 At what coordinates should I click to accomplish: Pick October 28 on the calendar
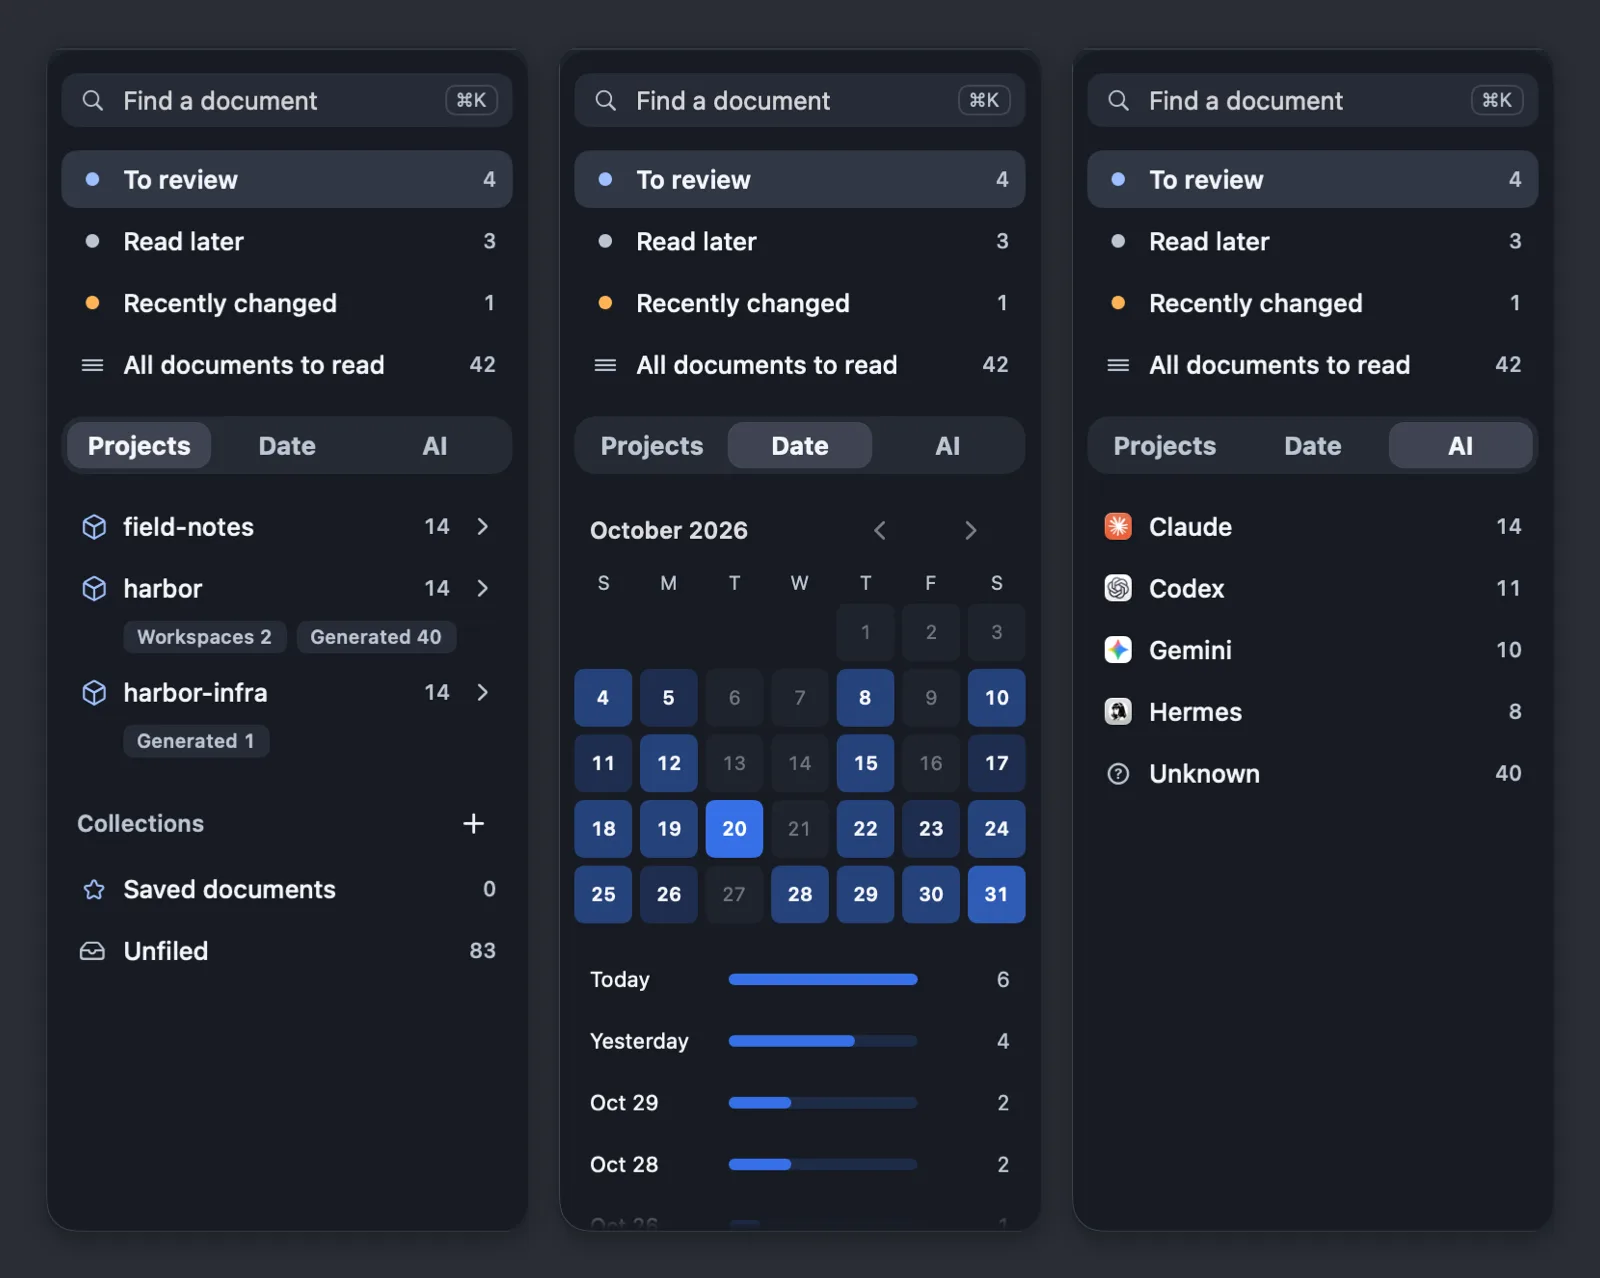pyautogui.click(x=800, y=894)
